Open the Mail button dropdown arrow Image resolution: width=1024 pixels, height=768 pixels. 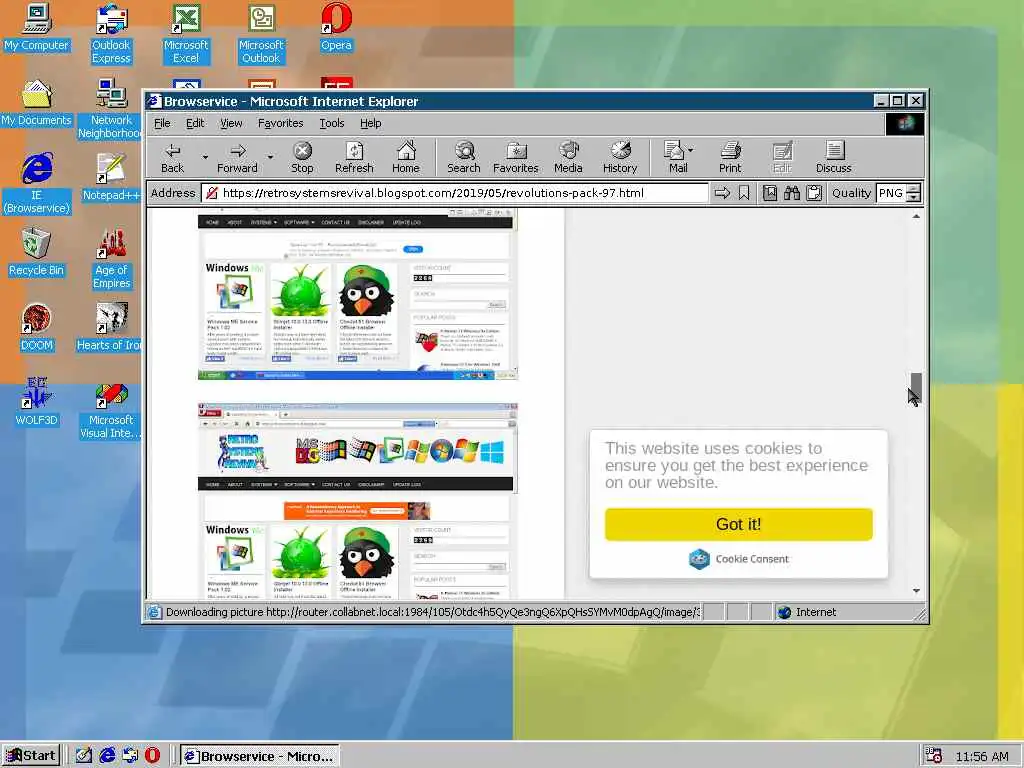coord(691,150)
